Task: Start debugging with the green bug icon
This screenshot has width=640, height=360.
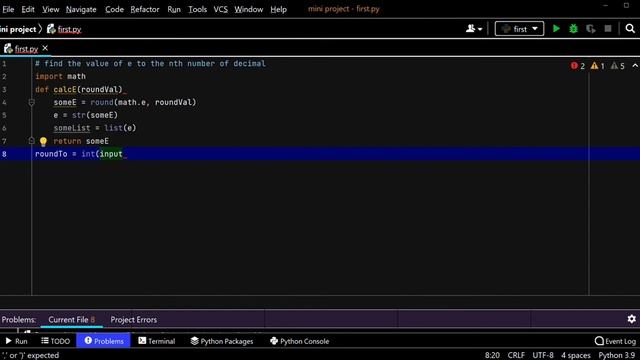Action: point(573,29)
